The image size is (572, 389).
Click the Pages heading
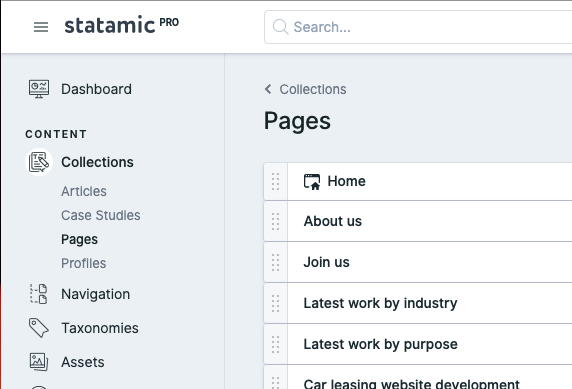click(x=297, y=122)
